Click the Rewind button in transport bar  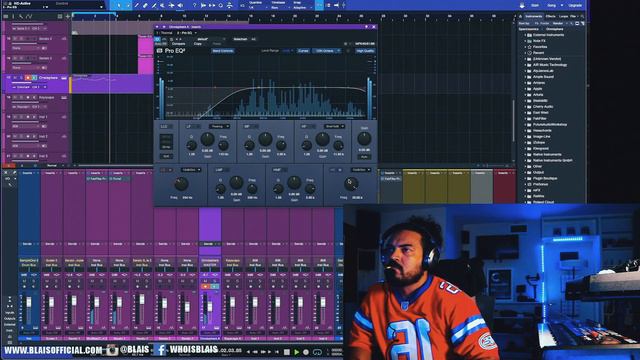[255, 352]
